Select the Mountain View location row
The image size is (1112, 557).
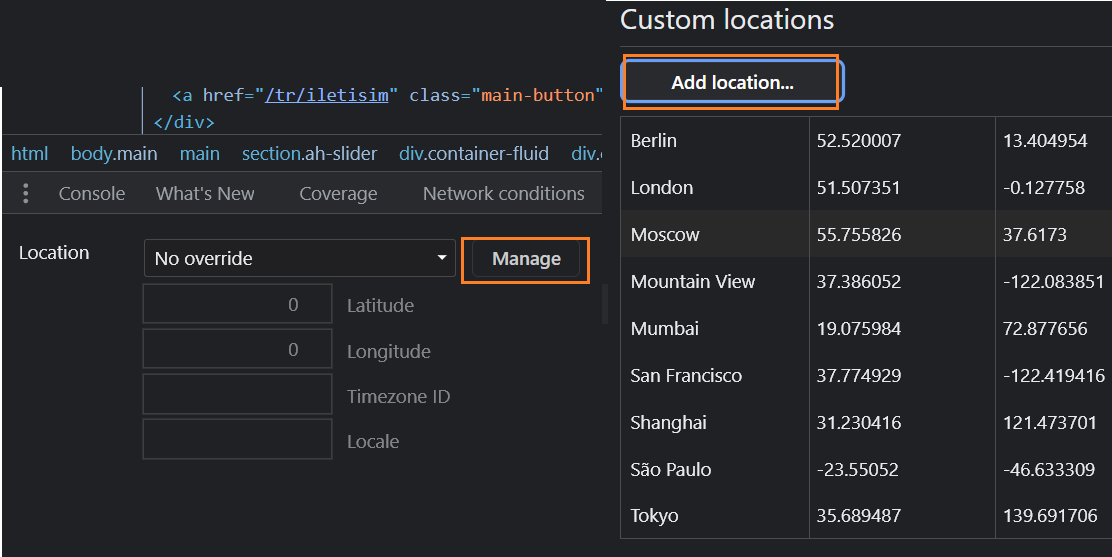866,281
